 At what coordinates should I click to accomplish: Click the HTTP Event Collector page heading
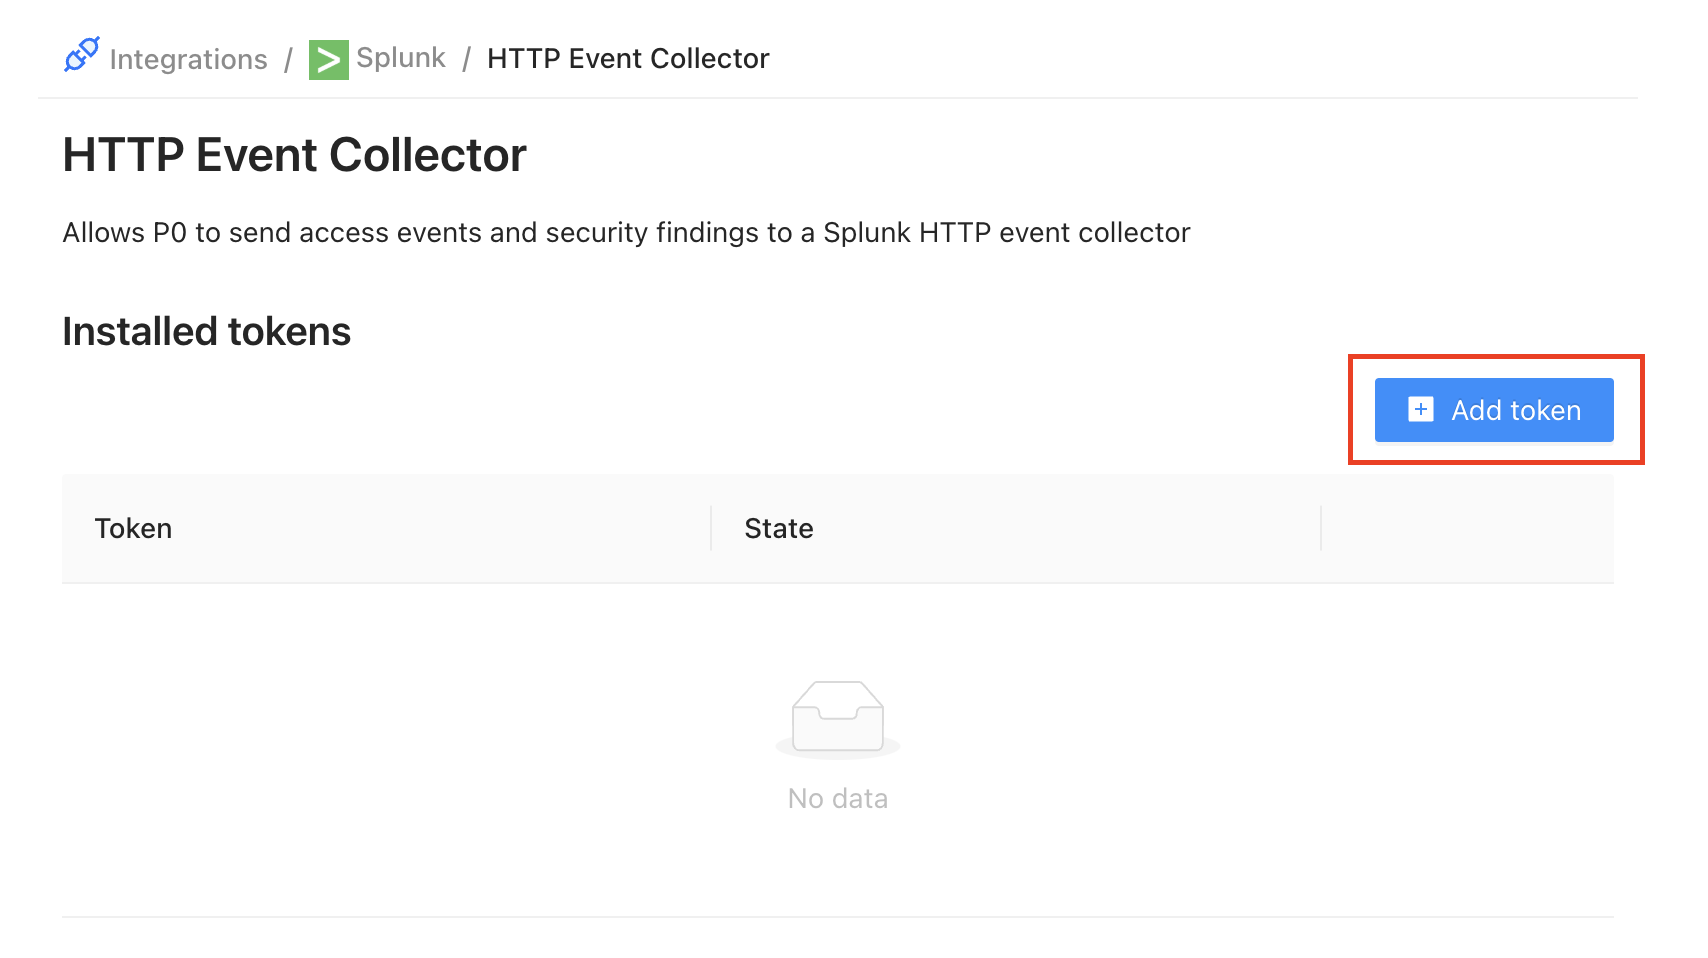[x=294, y=156]
